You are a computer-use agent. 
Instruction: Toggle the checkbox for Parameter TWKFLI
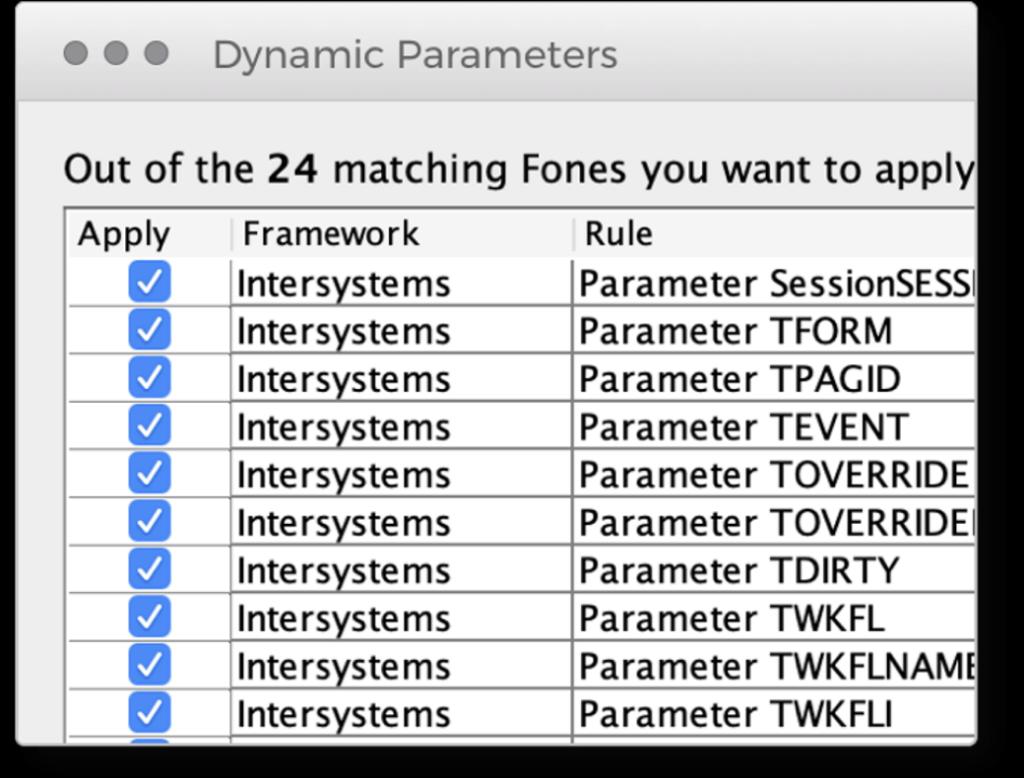pyautogui.click(x=149, y=713)
